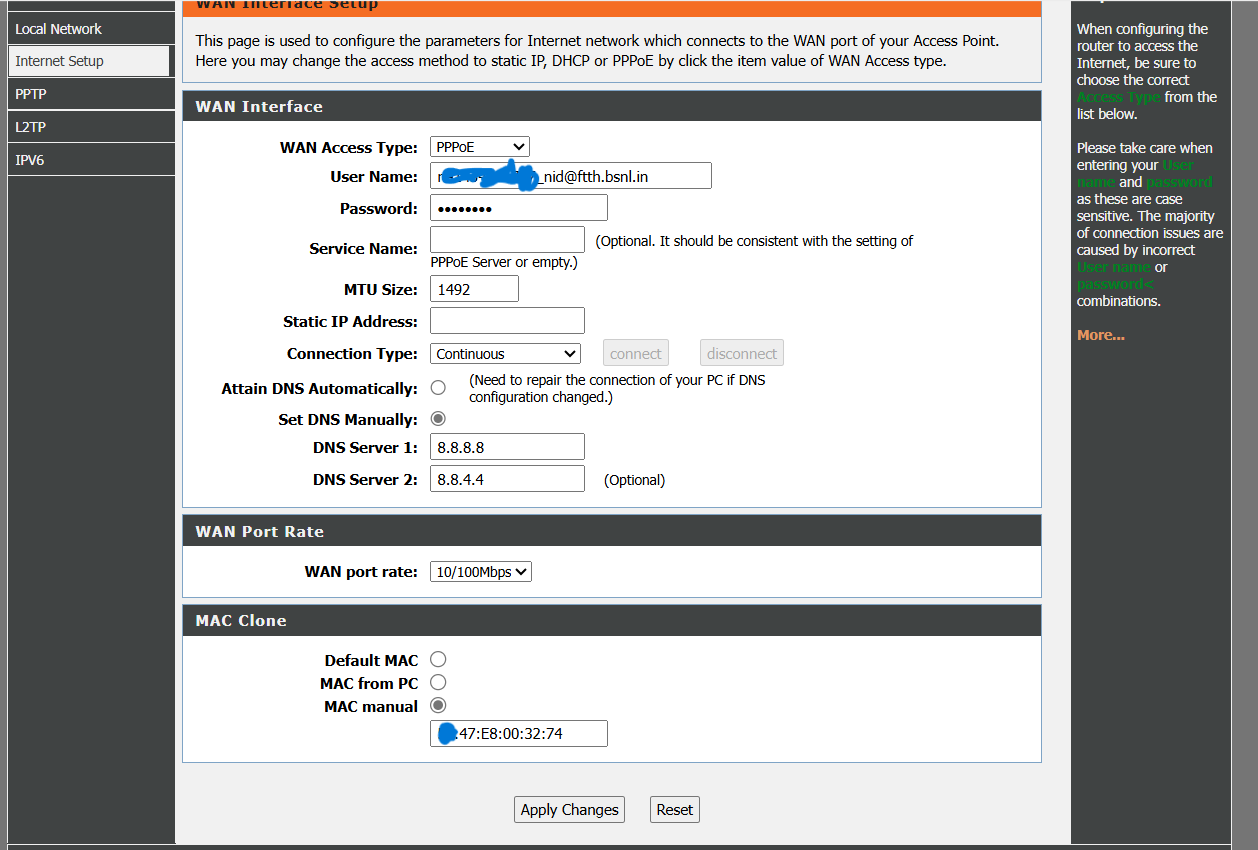Select Set DNS Manually radio button
The width and height of the screenshot is (1258, 850).
pos(438,419)
